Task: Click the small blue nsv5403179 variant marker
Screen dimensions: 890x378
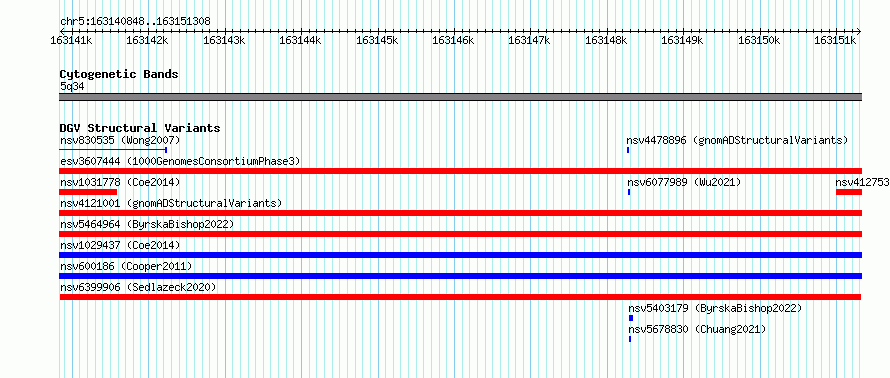Action: 631,318
